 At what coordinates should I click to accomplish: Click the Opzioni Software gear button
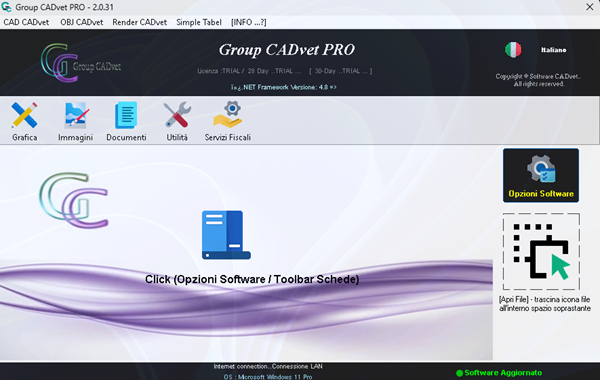pos(541,175)
